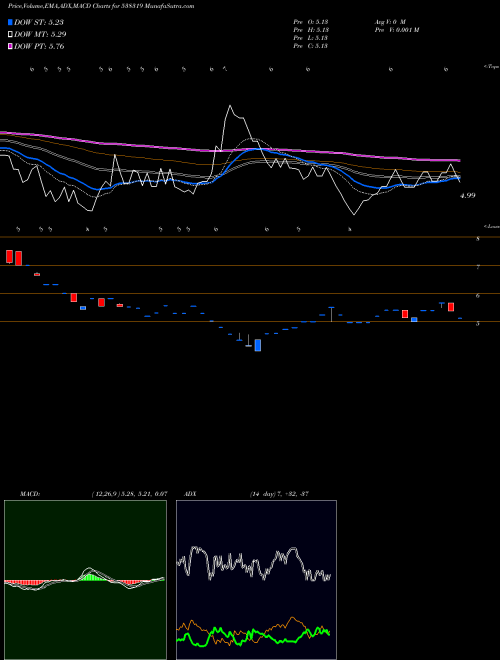This screenshot has width=500, height=660.
Task: Click the 4.99 last price label
Action: tap(468, 195)
